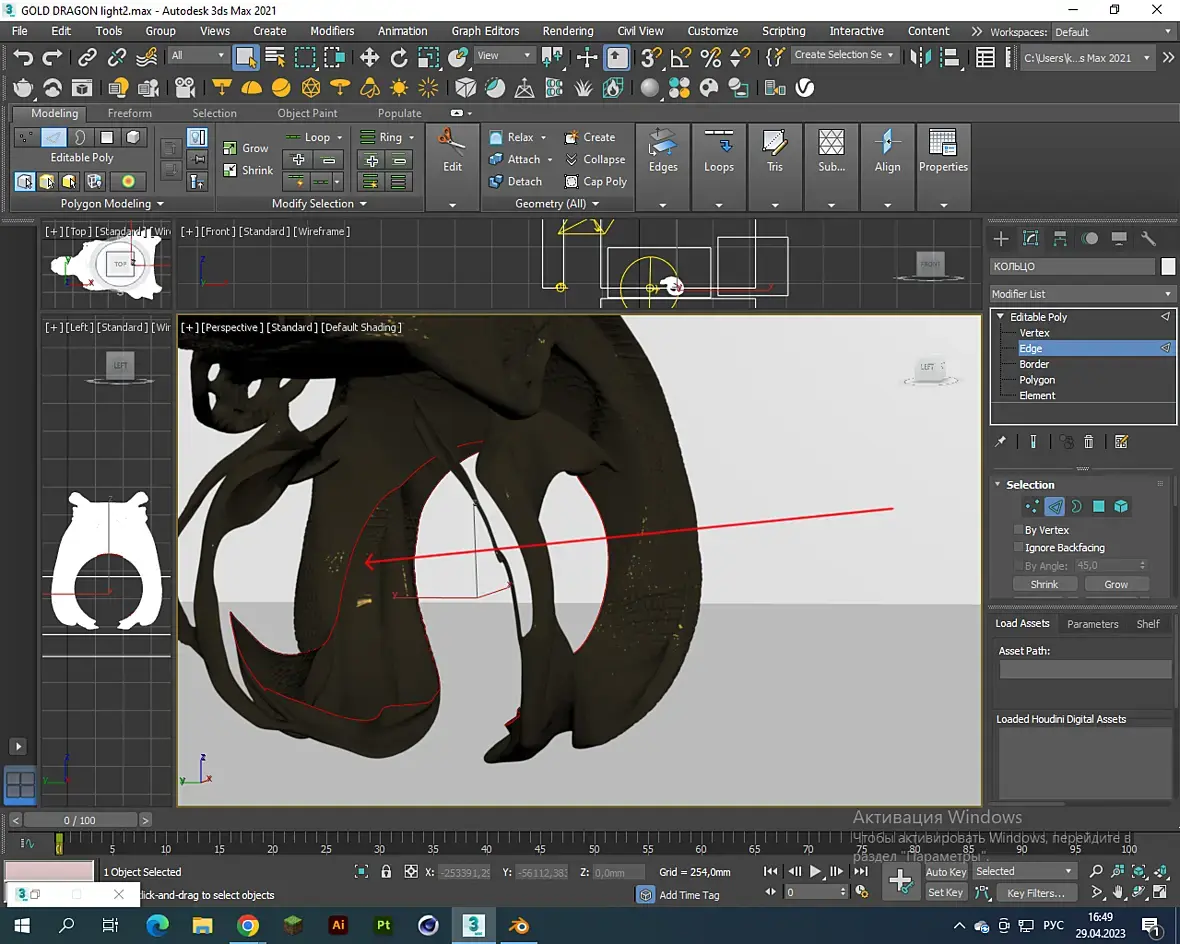Click the object color swatch beside the name

pyautogui.click(x=1167, y=266)
